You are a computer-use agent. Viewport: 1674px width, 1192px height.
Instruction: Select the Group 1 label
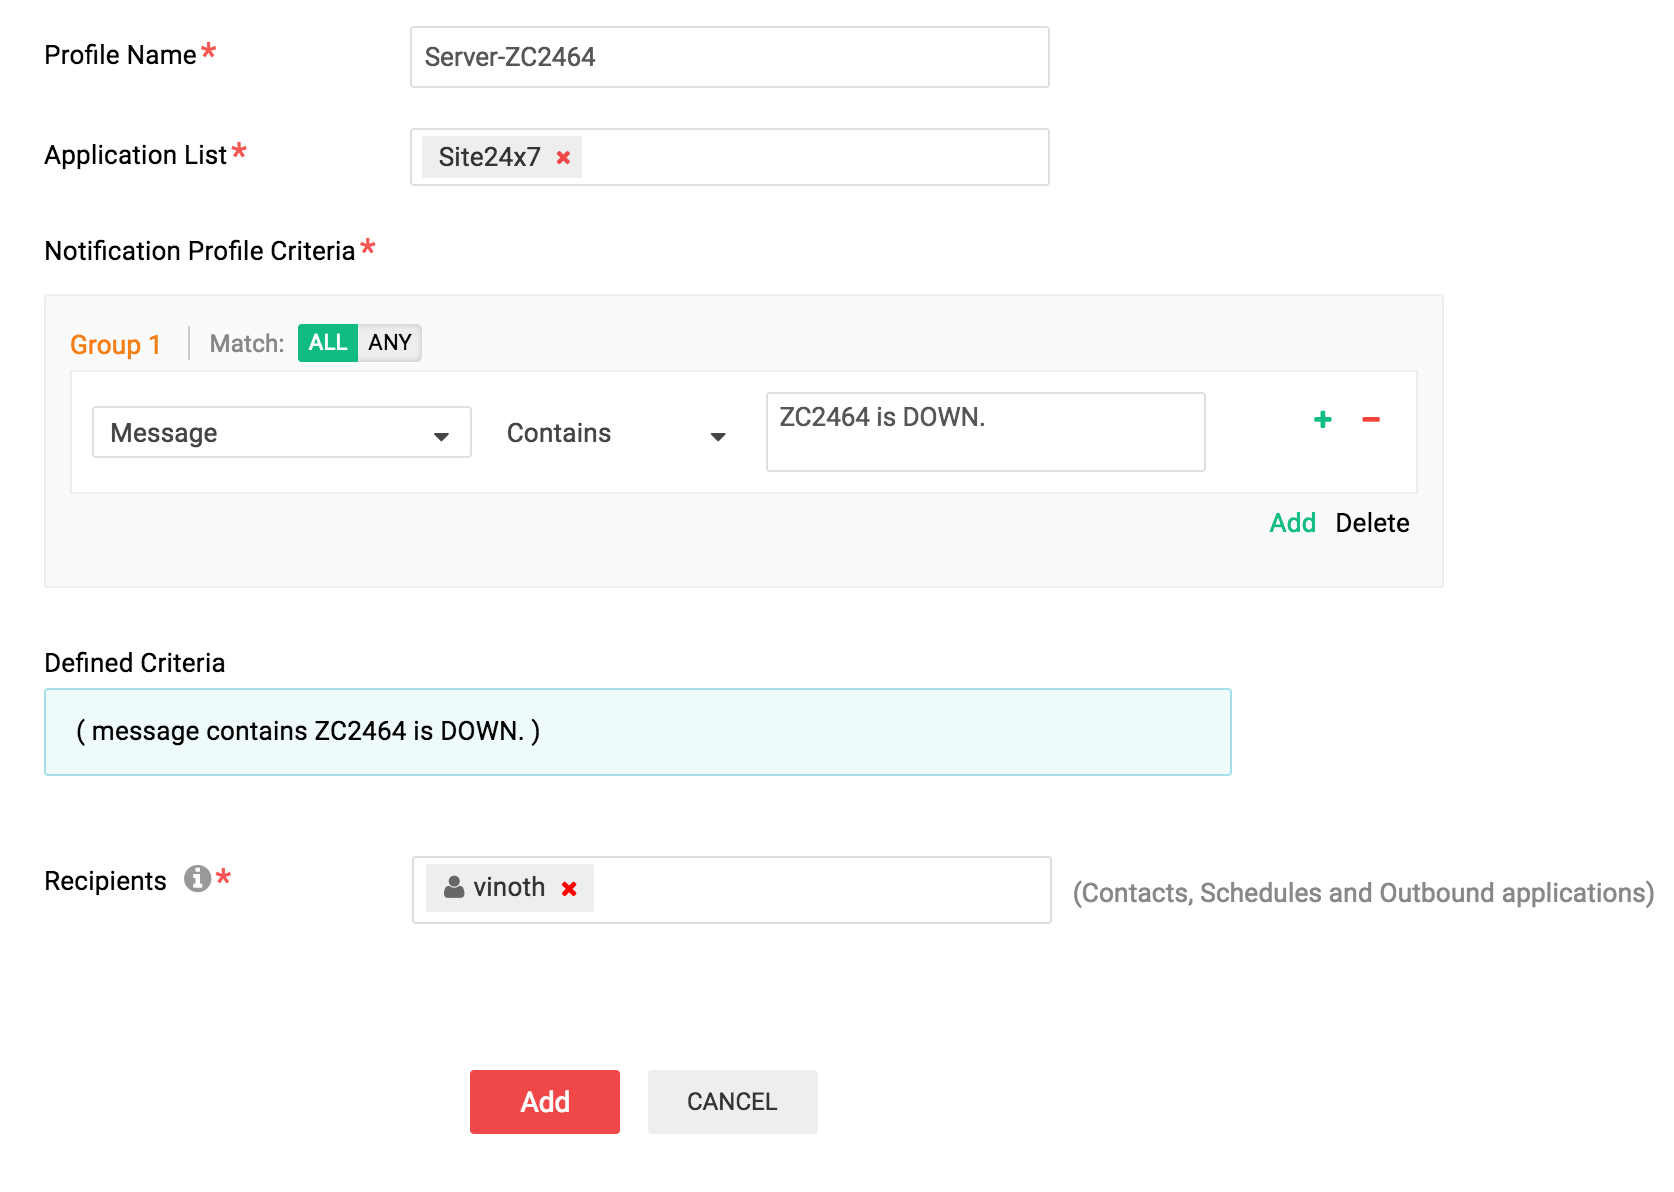pos(115,345)
